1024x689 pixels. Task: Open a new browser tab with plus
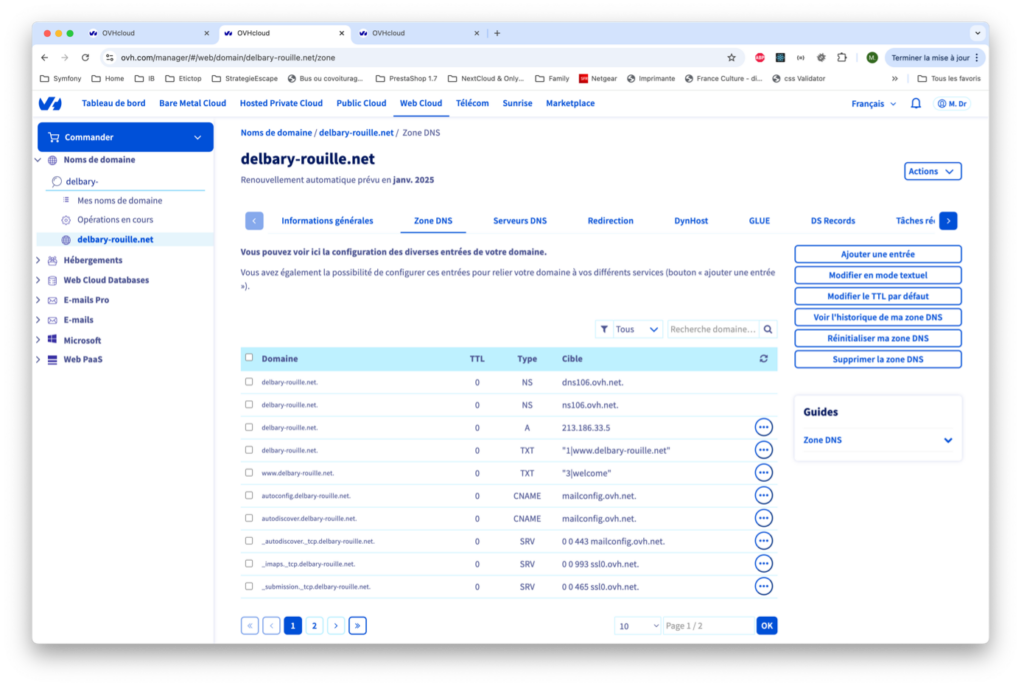tap(497, 33)
